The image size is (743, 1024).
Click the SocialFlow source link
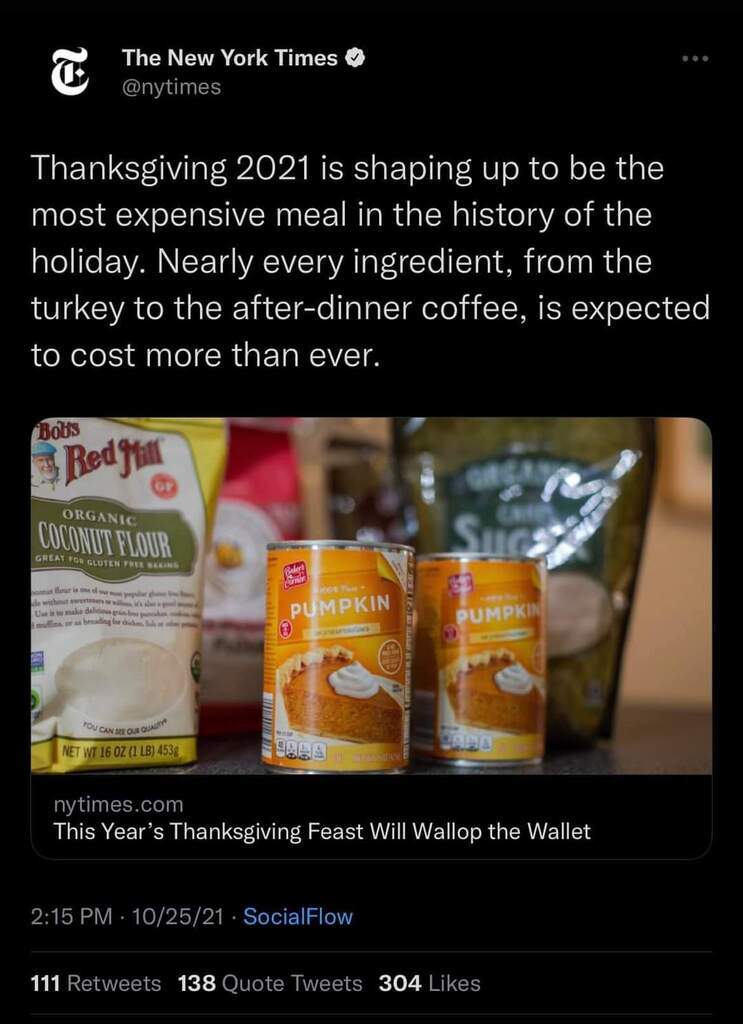[298, 916]
